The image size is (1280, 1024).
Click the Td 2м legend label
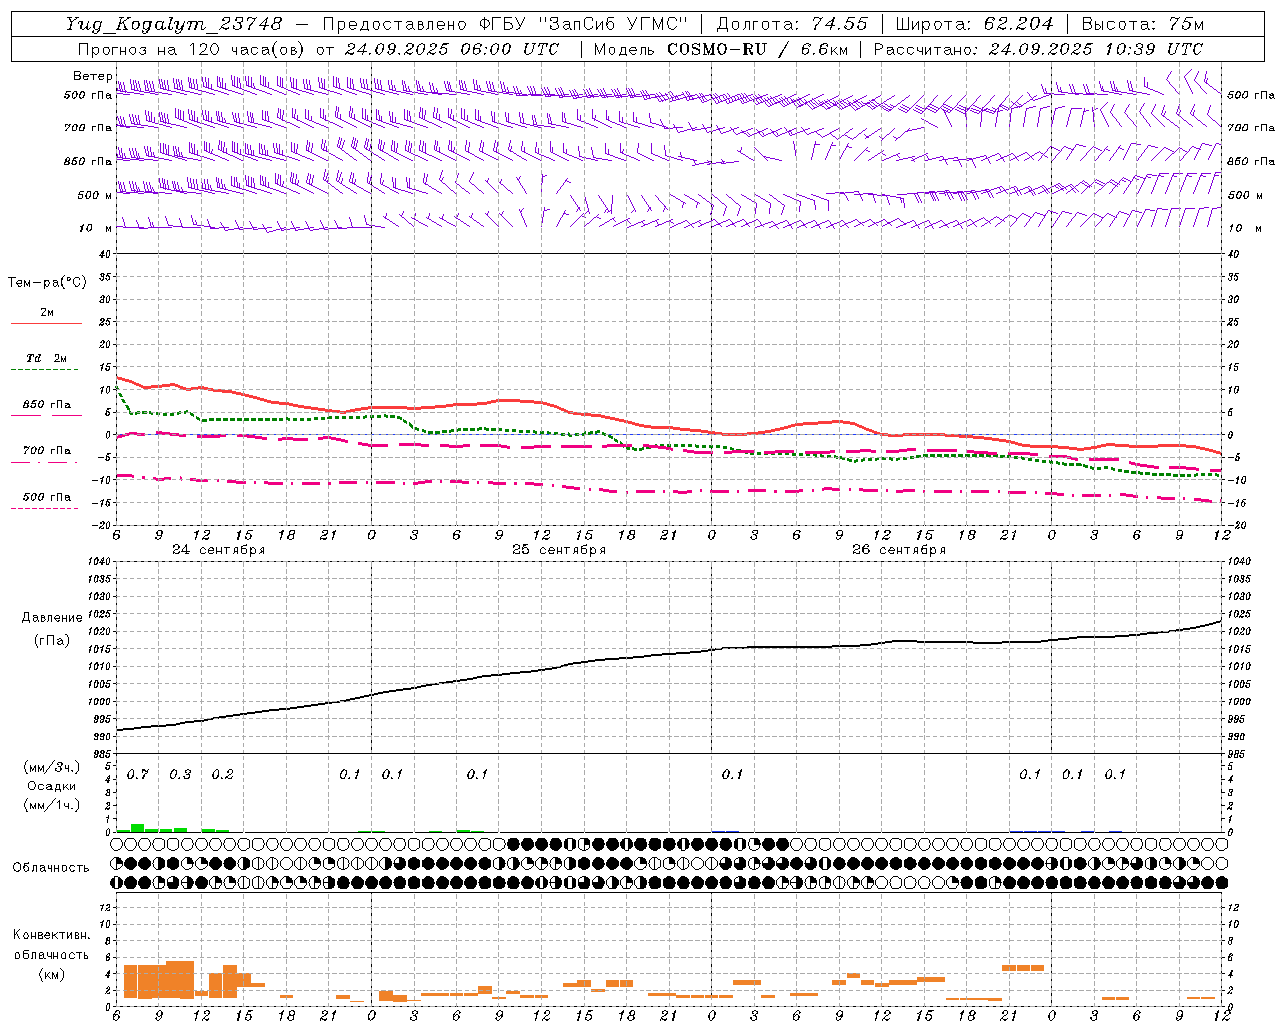(x=46, y=358)
